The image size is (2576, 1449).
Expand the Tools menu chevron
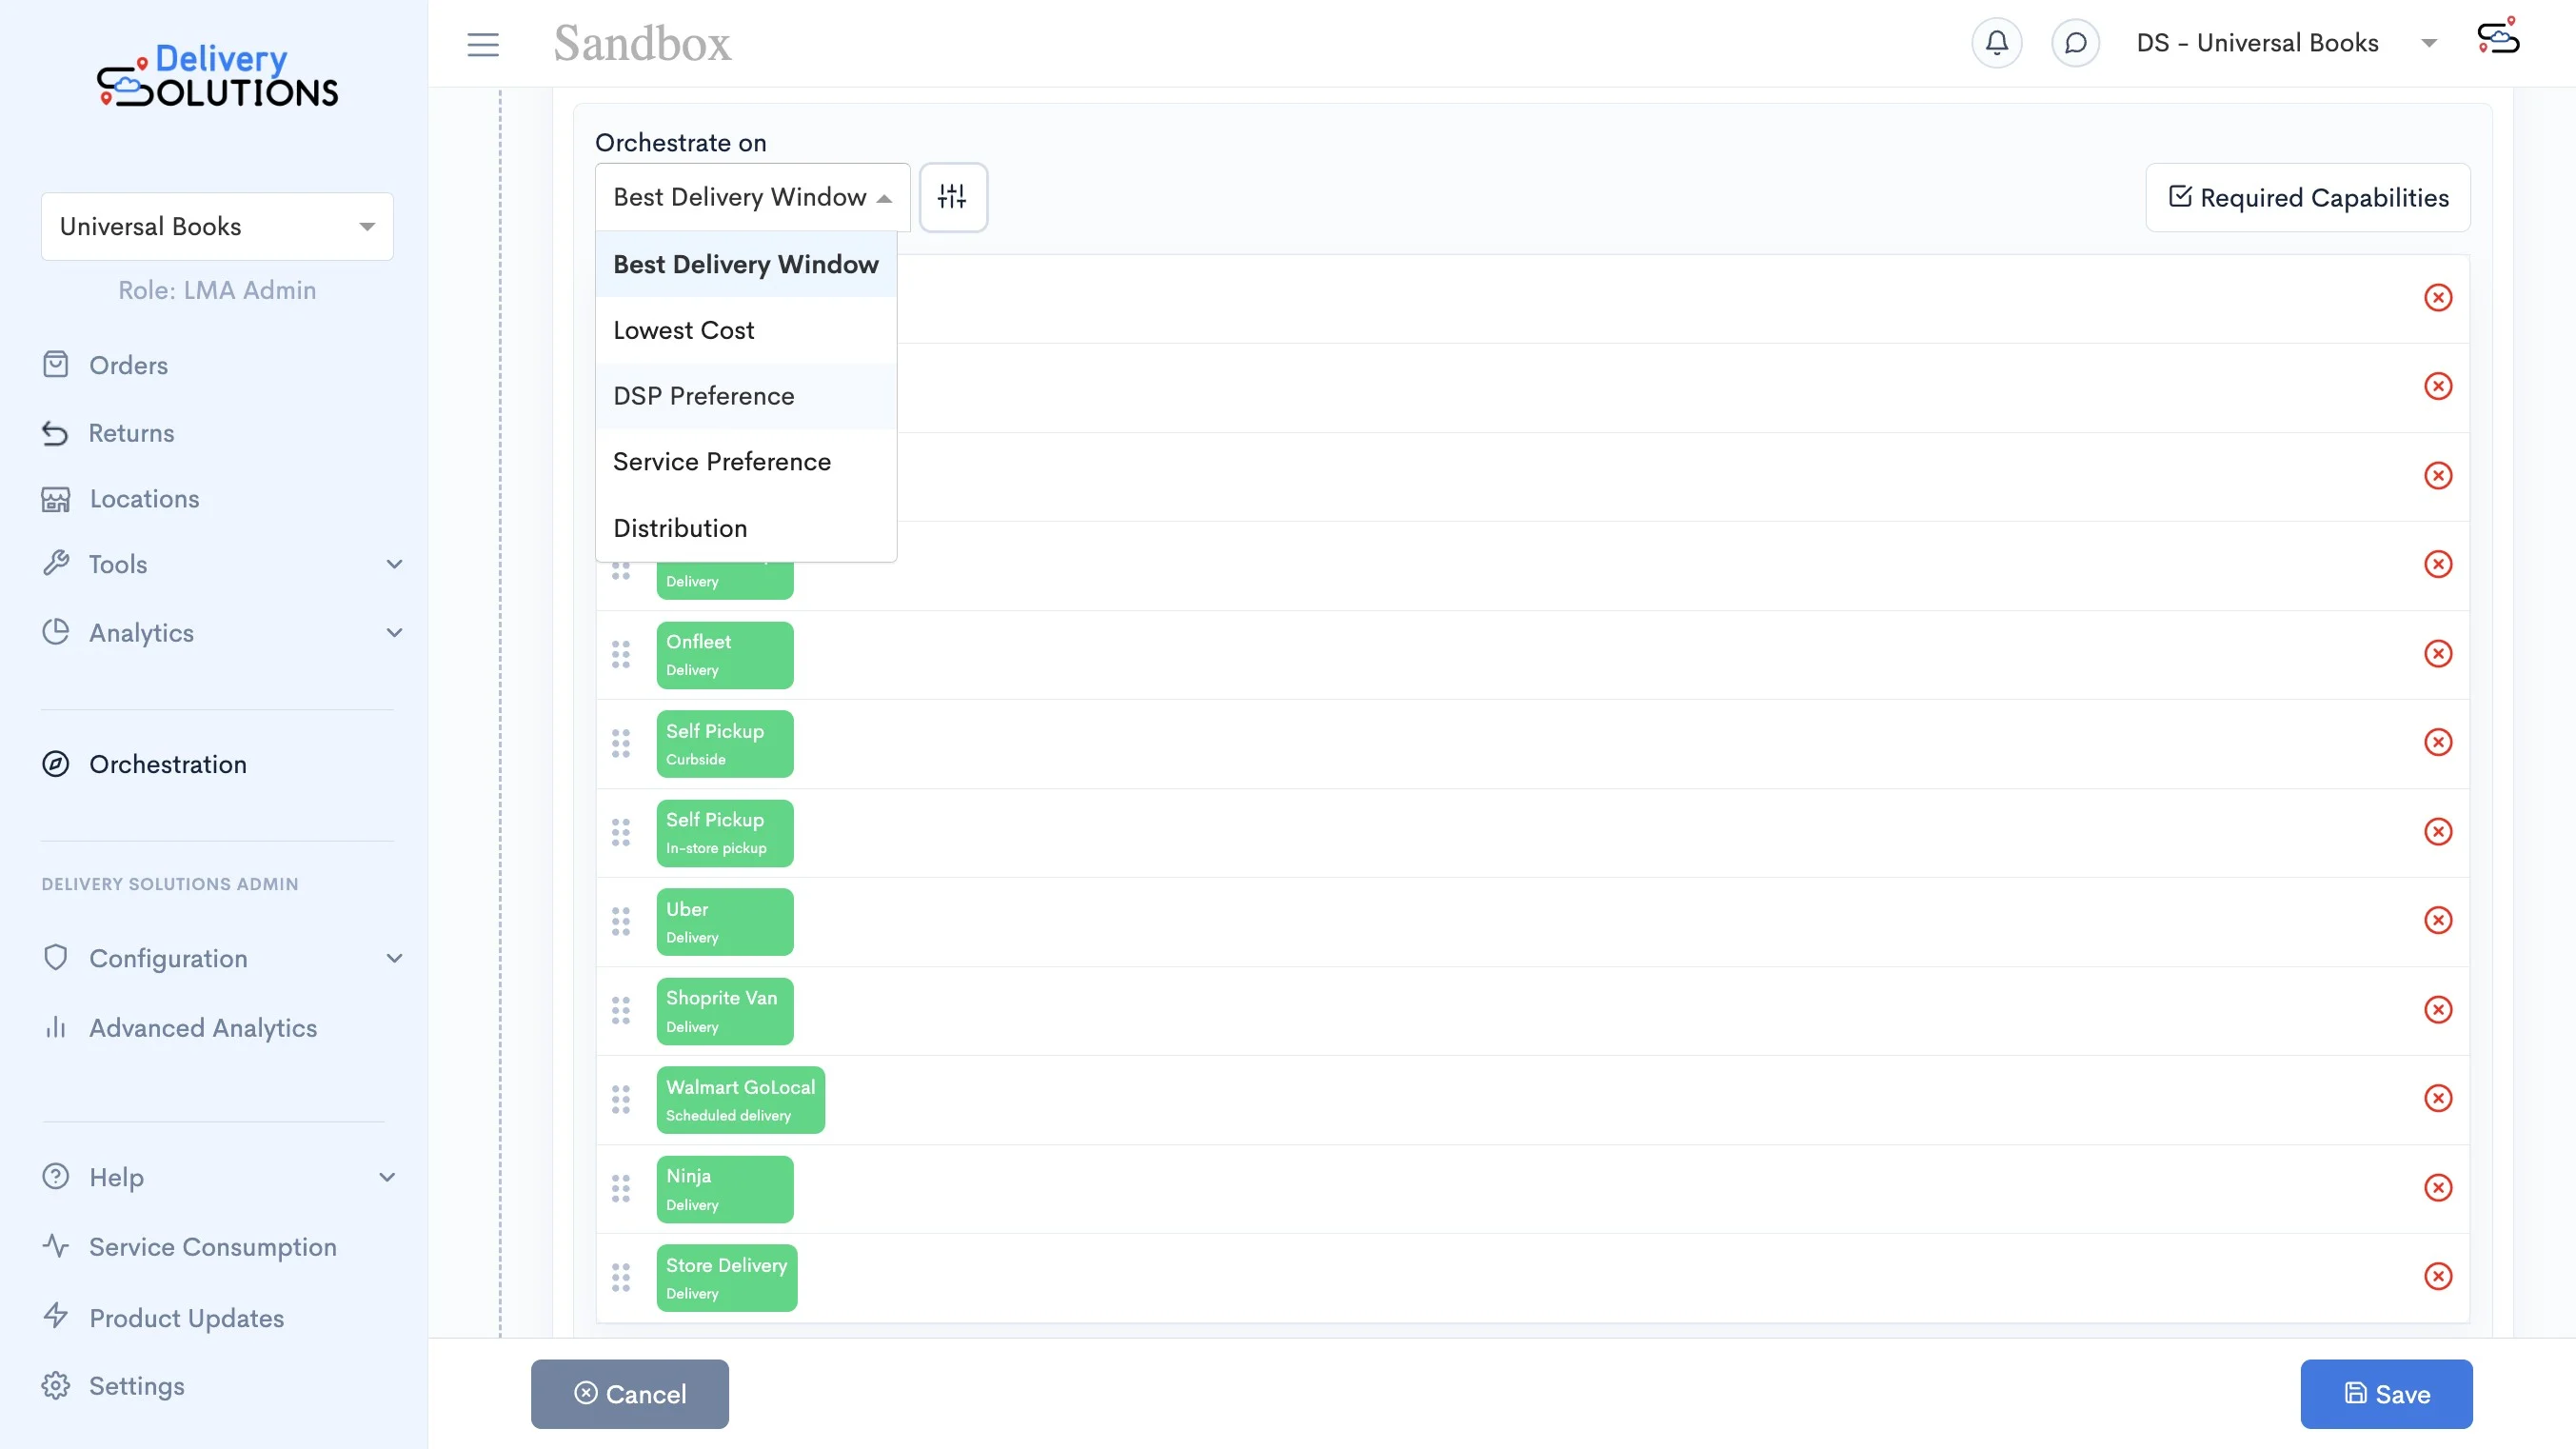pyautogui.click(x=394, y=565)
